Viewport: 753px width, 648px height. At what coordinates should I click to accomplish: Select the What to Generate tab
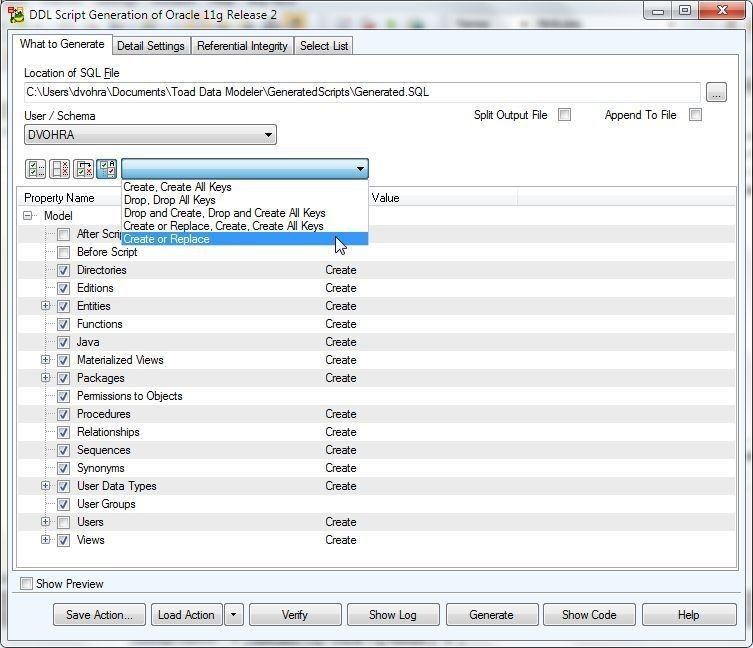tap(62, 44)
